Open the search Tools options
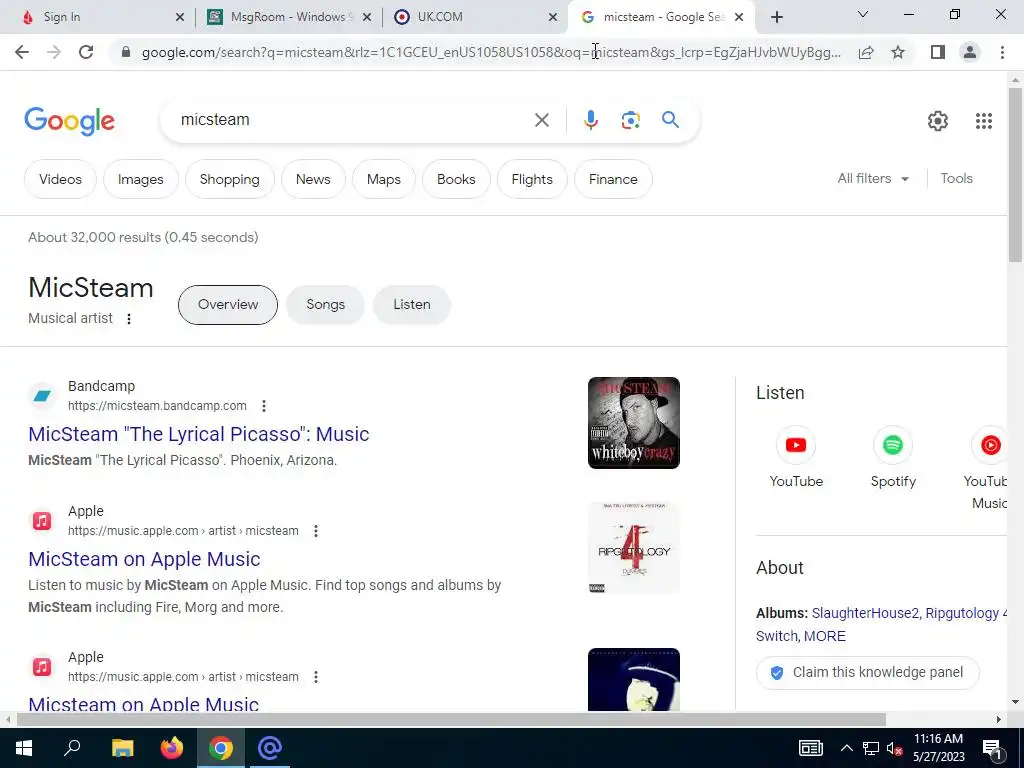Image resolution: width=1024 pixels, height=768 pixels. [x=956, y=178]
